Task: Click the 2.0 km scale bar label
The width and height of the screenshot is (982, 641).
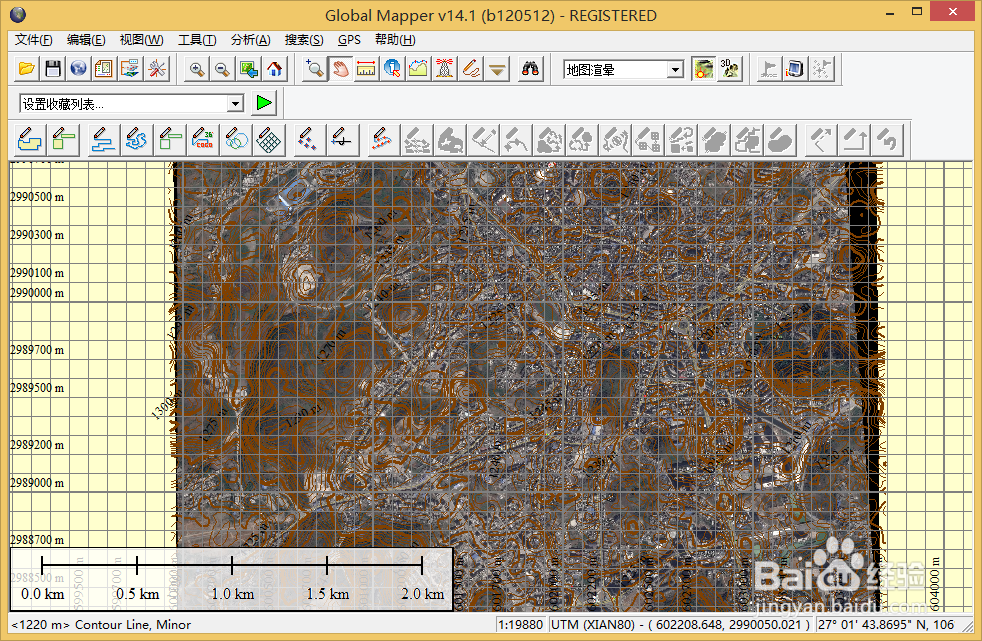Action: 423,594
